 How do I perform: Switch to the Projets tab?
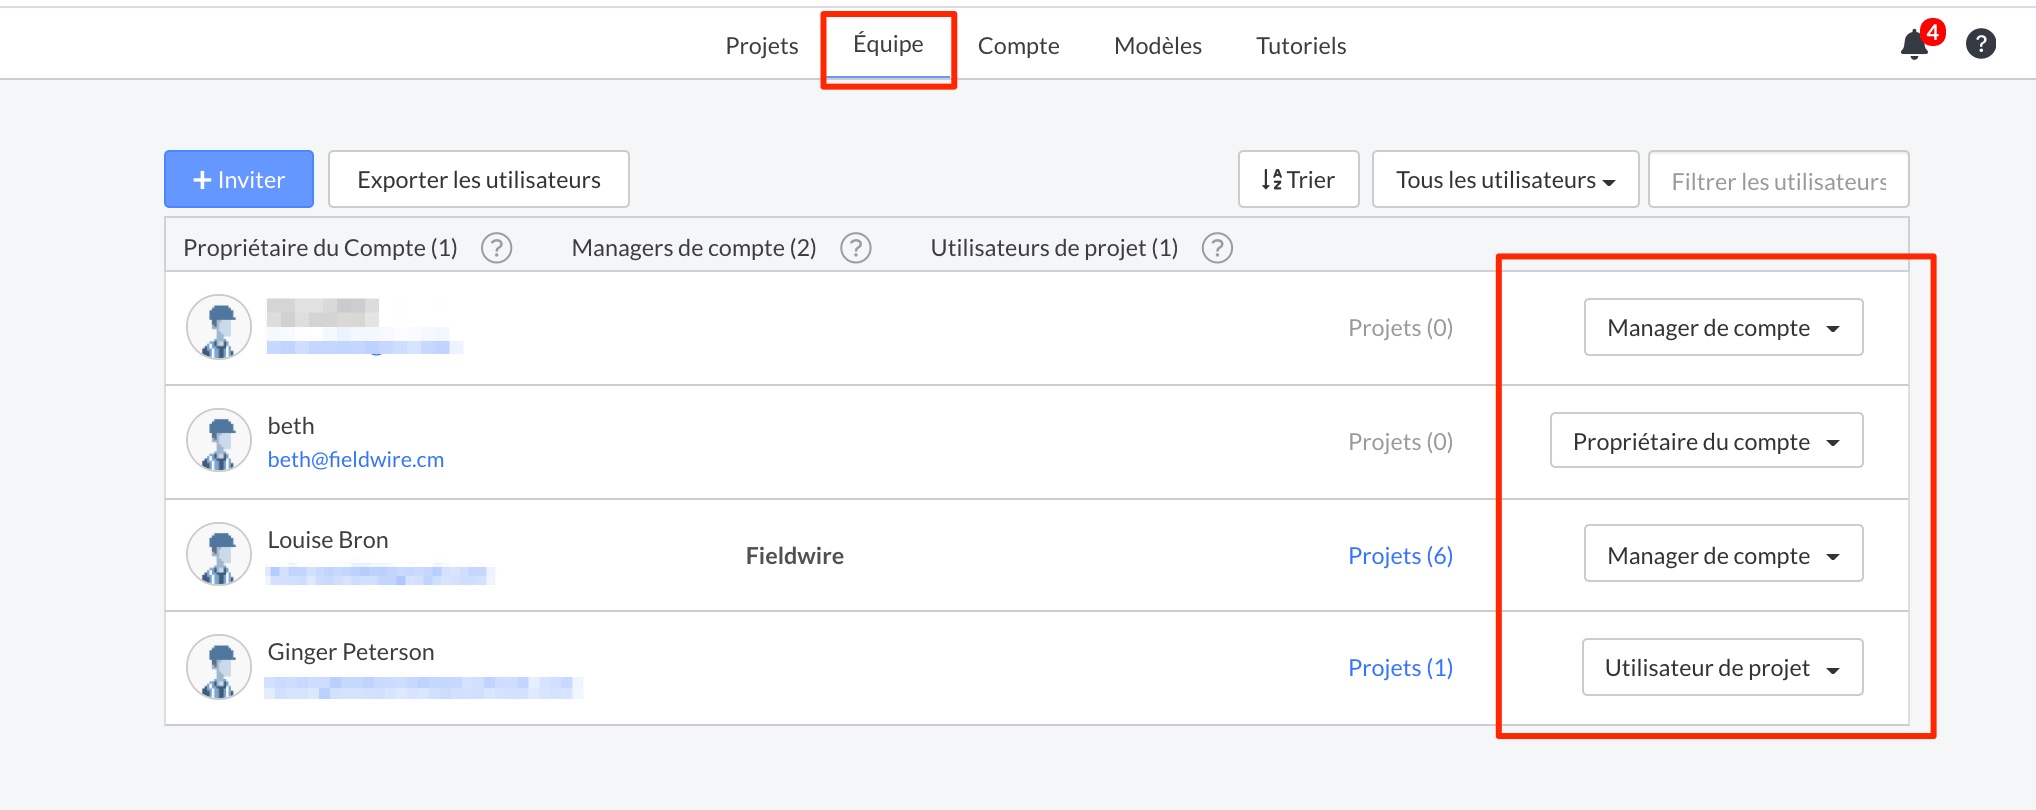[762, 46]
